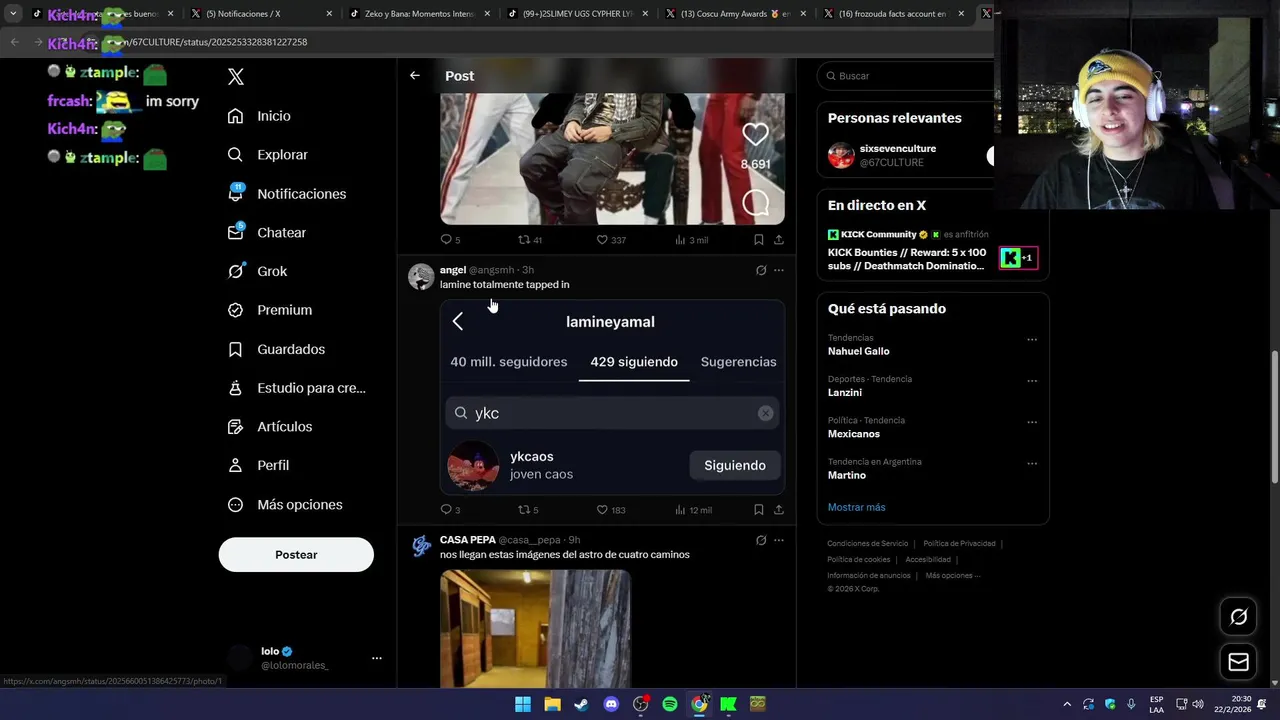The height and width of the screenshot is (720, 1280).
Task: View 12 mil views analytics
Action: click(x=693, y=510)
